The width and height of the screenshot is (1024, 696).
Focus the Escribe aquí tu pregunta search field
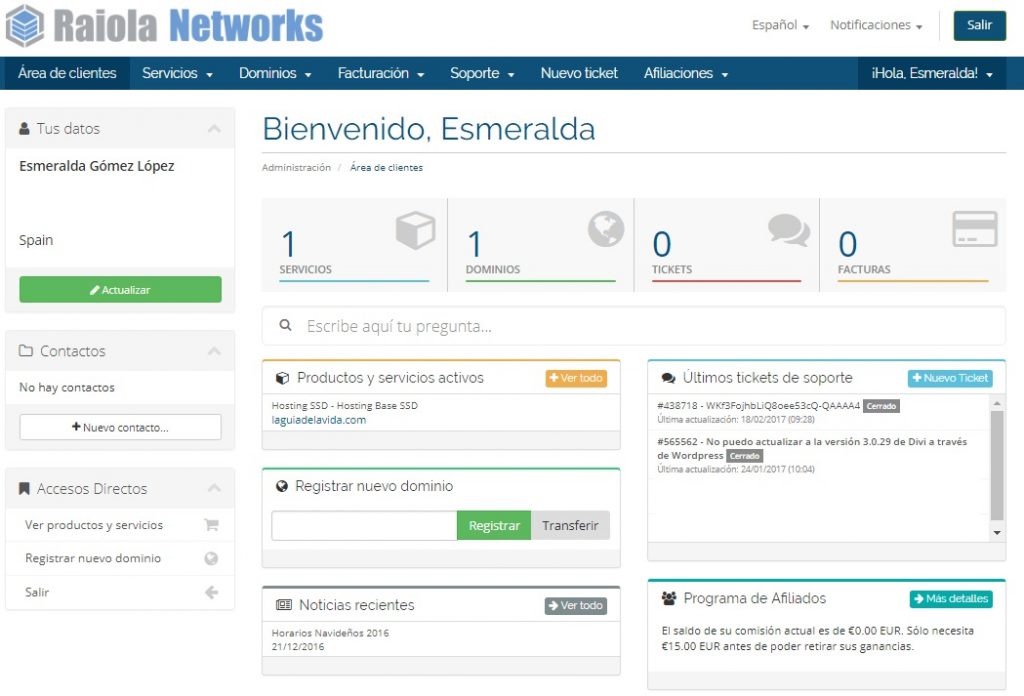click(x=640, y=326)
